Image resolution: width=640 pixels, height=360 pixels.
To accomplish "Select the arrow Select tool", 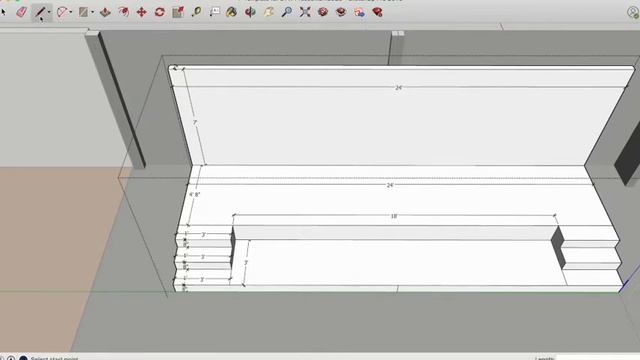I will point(3,12).
